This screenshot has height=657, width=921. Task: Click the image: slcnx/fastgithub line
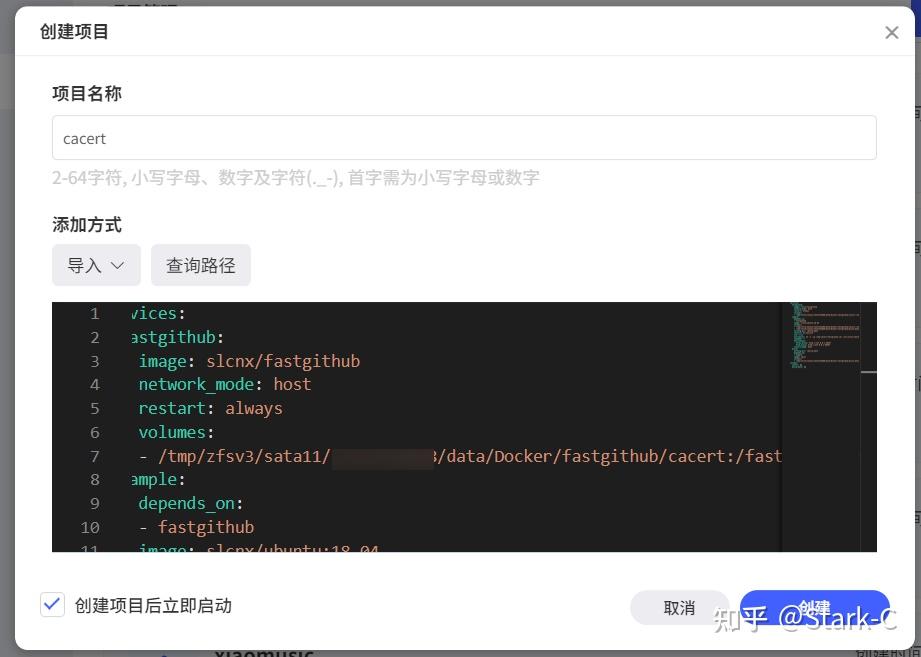[249, 361]
